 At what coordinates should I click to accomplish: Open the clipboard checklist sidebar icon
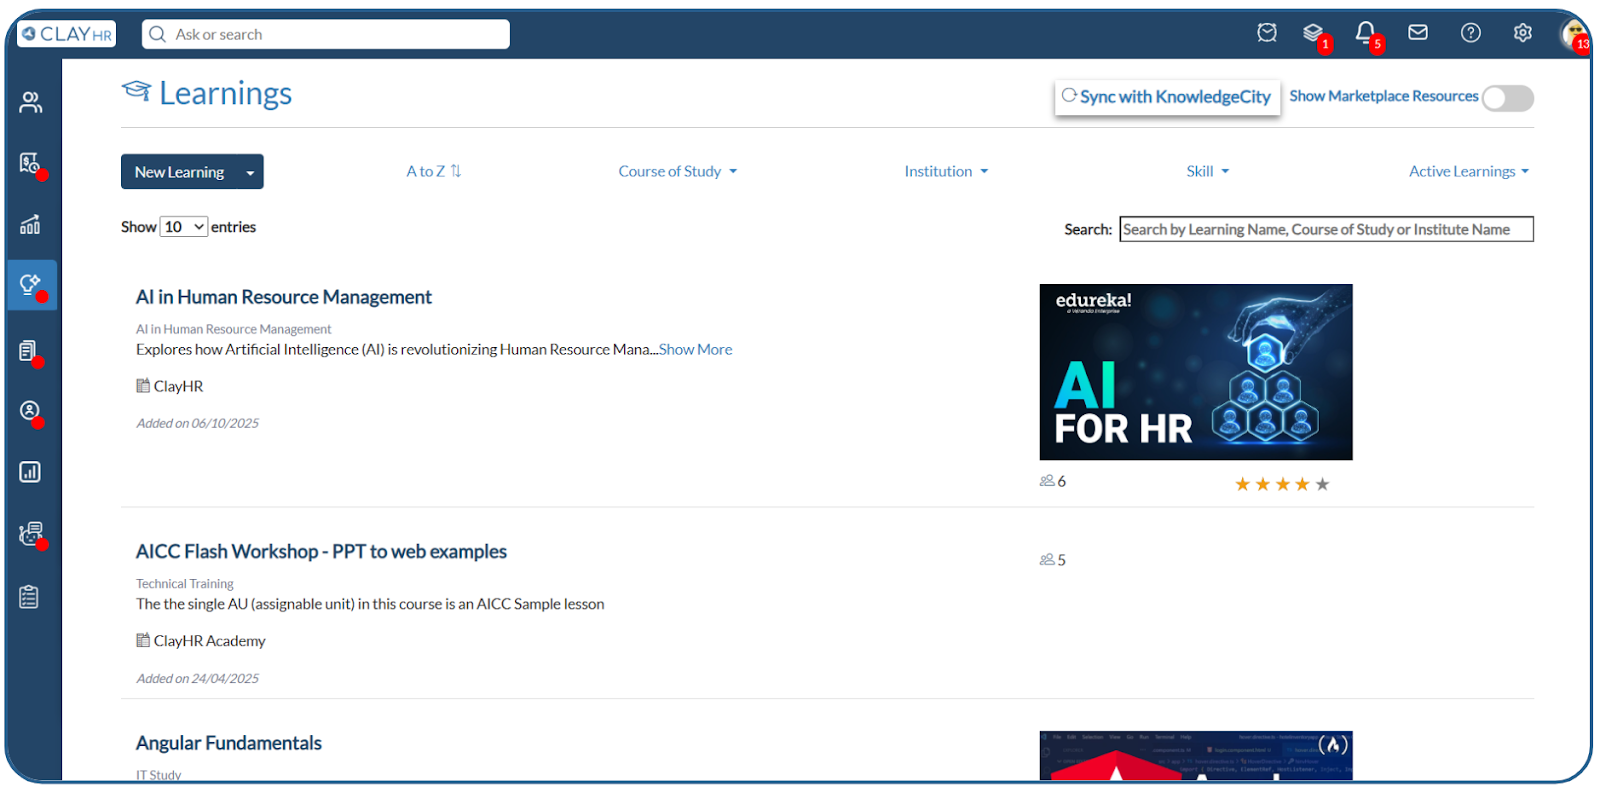(29, 597)
